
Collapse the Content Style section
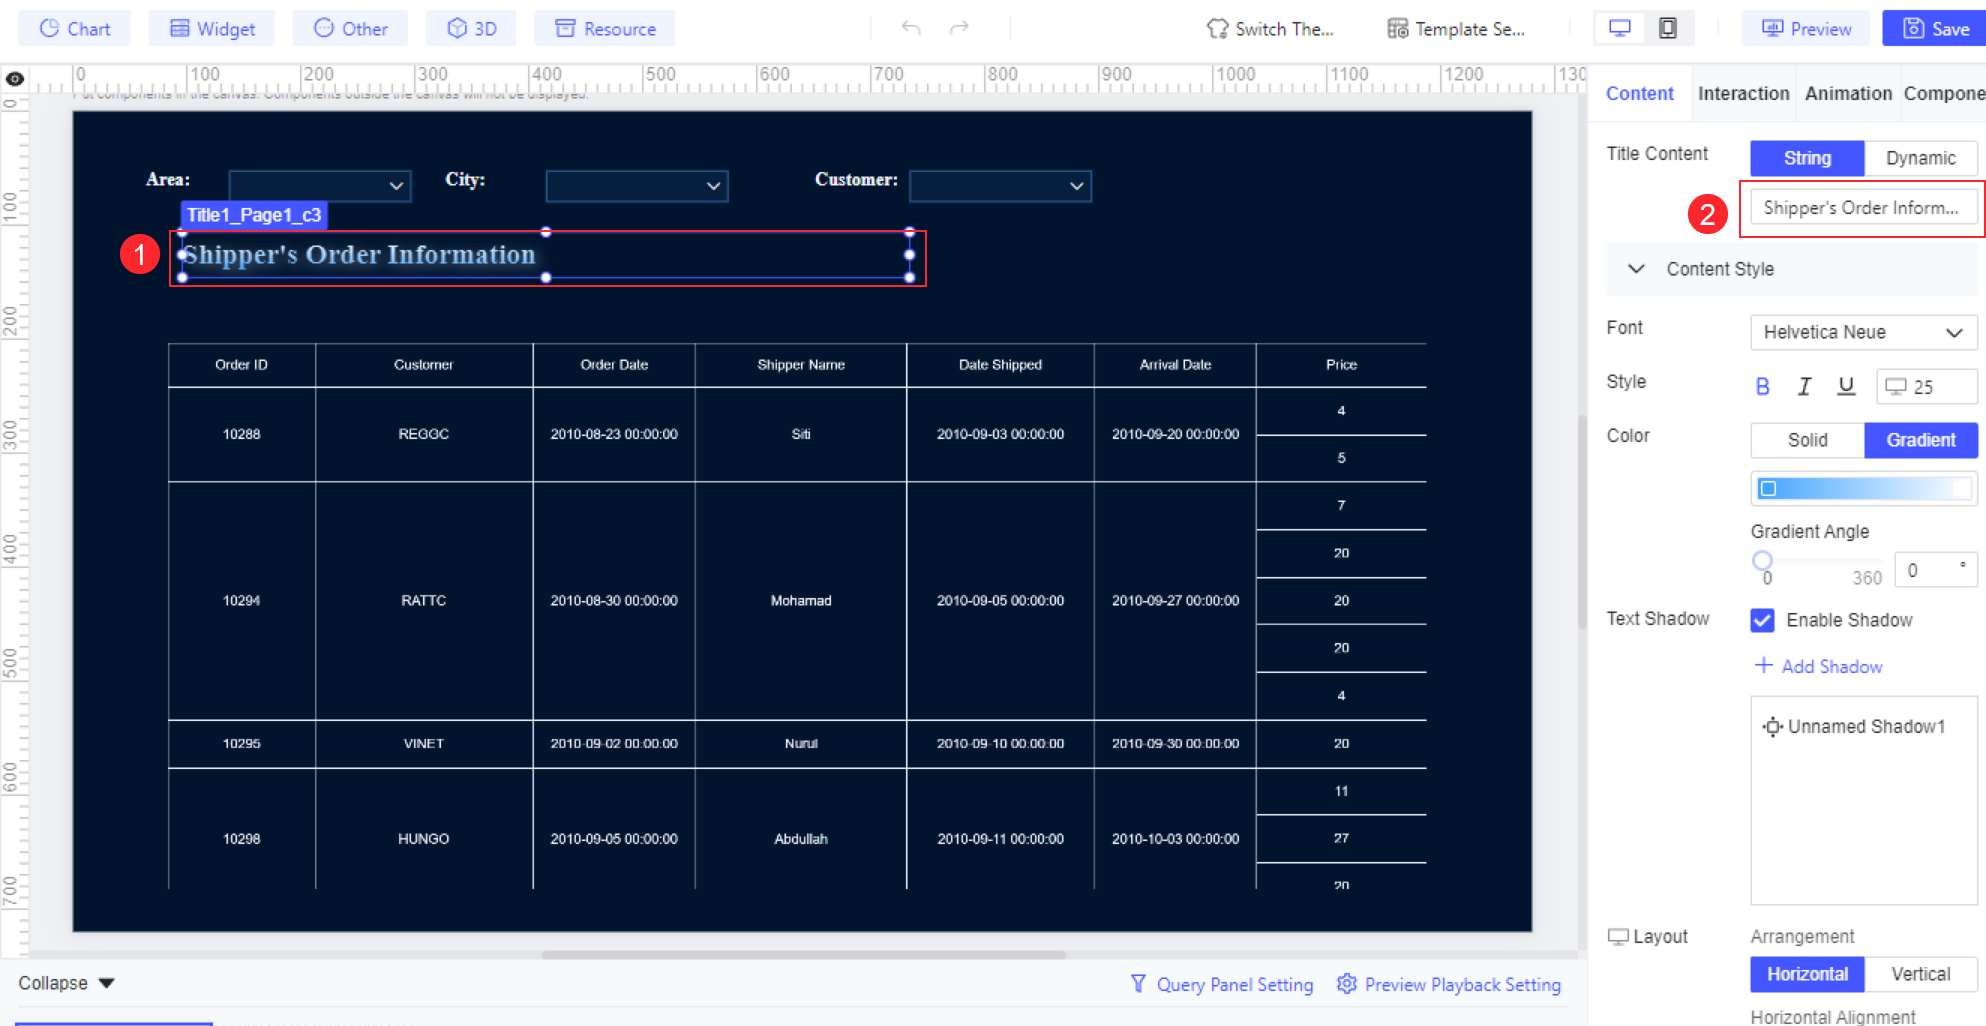[x=1636, y=269]
